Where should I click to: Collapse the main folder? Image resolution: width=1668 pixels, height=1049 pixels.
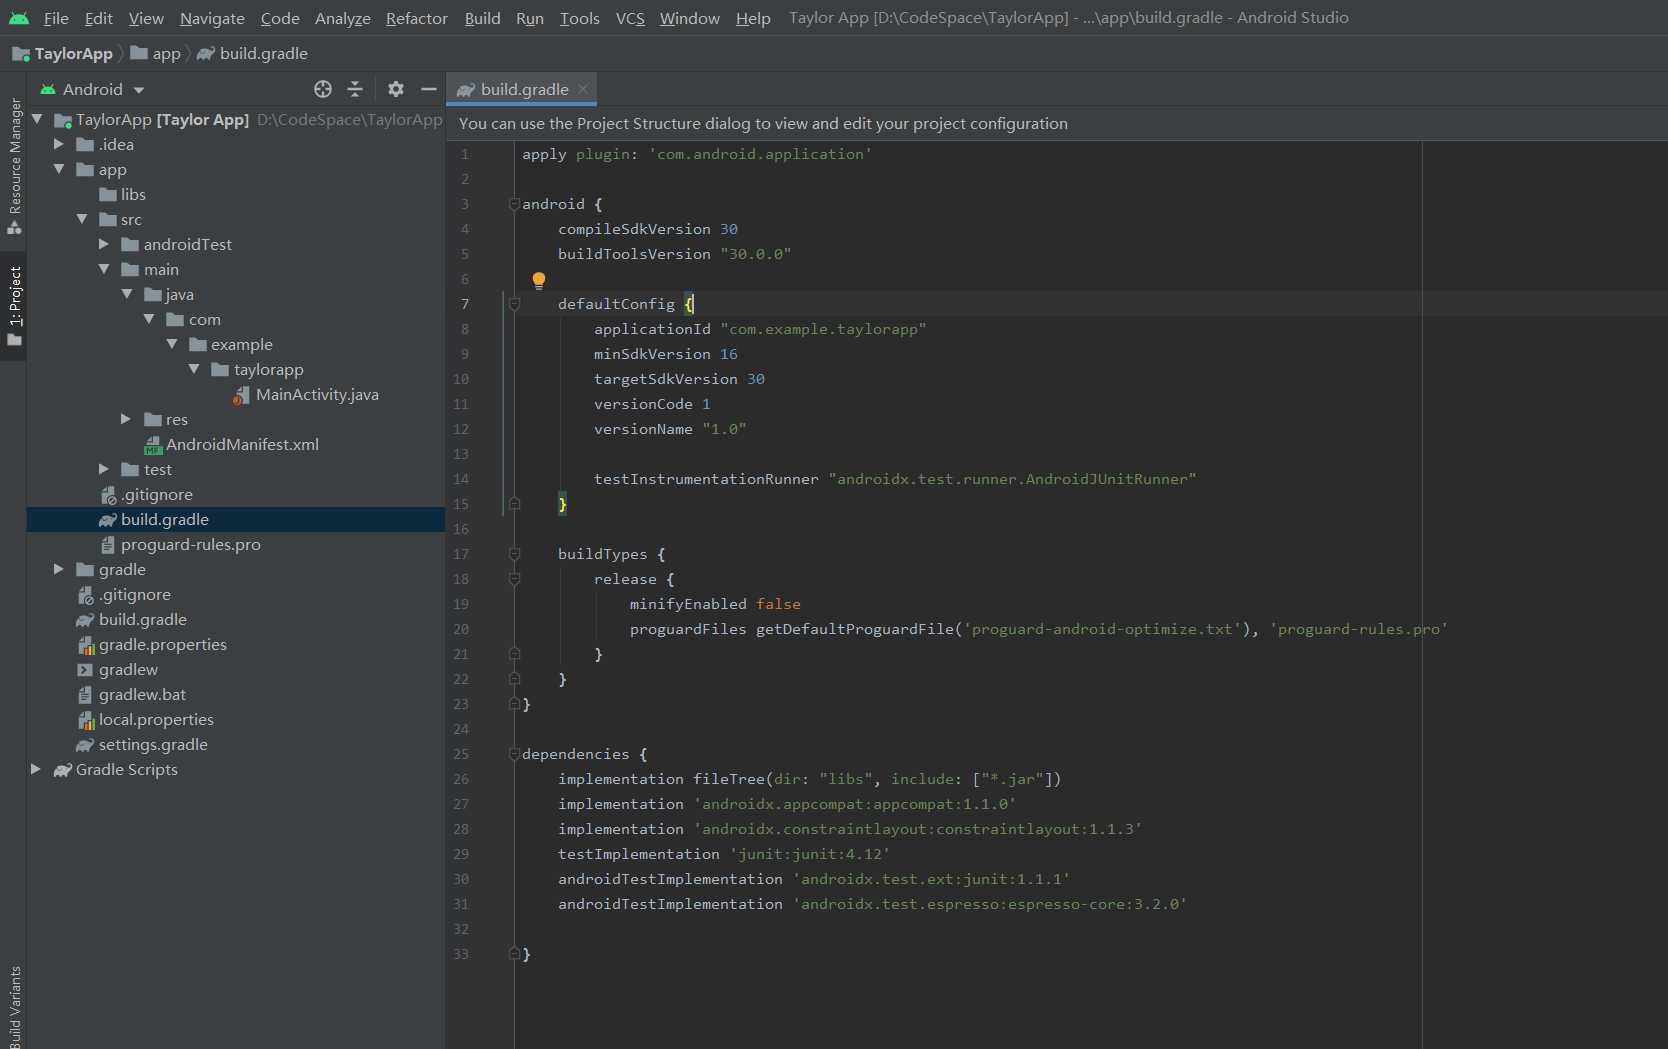pos(104,269)
